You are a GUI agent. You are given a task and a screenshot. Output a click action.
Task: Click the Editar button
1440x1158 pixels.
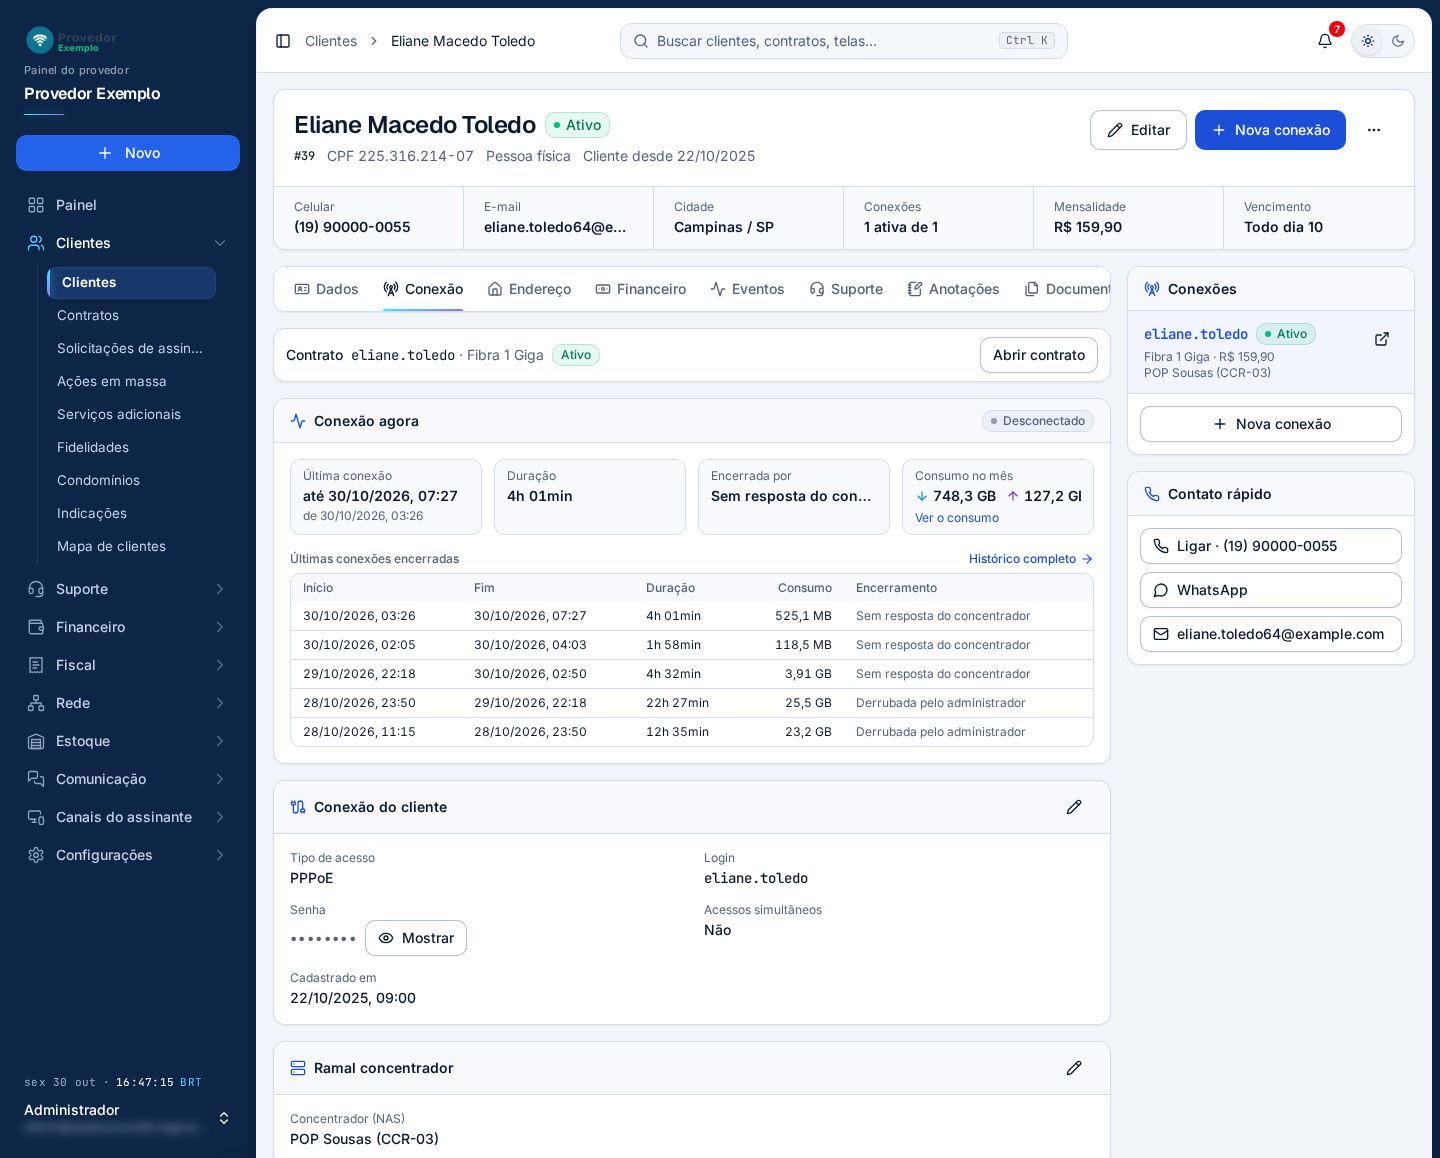click(1138, 130)
